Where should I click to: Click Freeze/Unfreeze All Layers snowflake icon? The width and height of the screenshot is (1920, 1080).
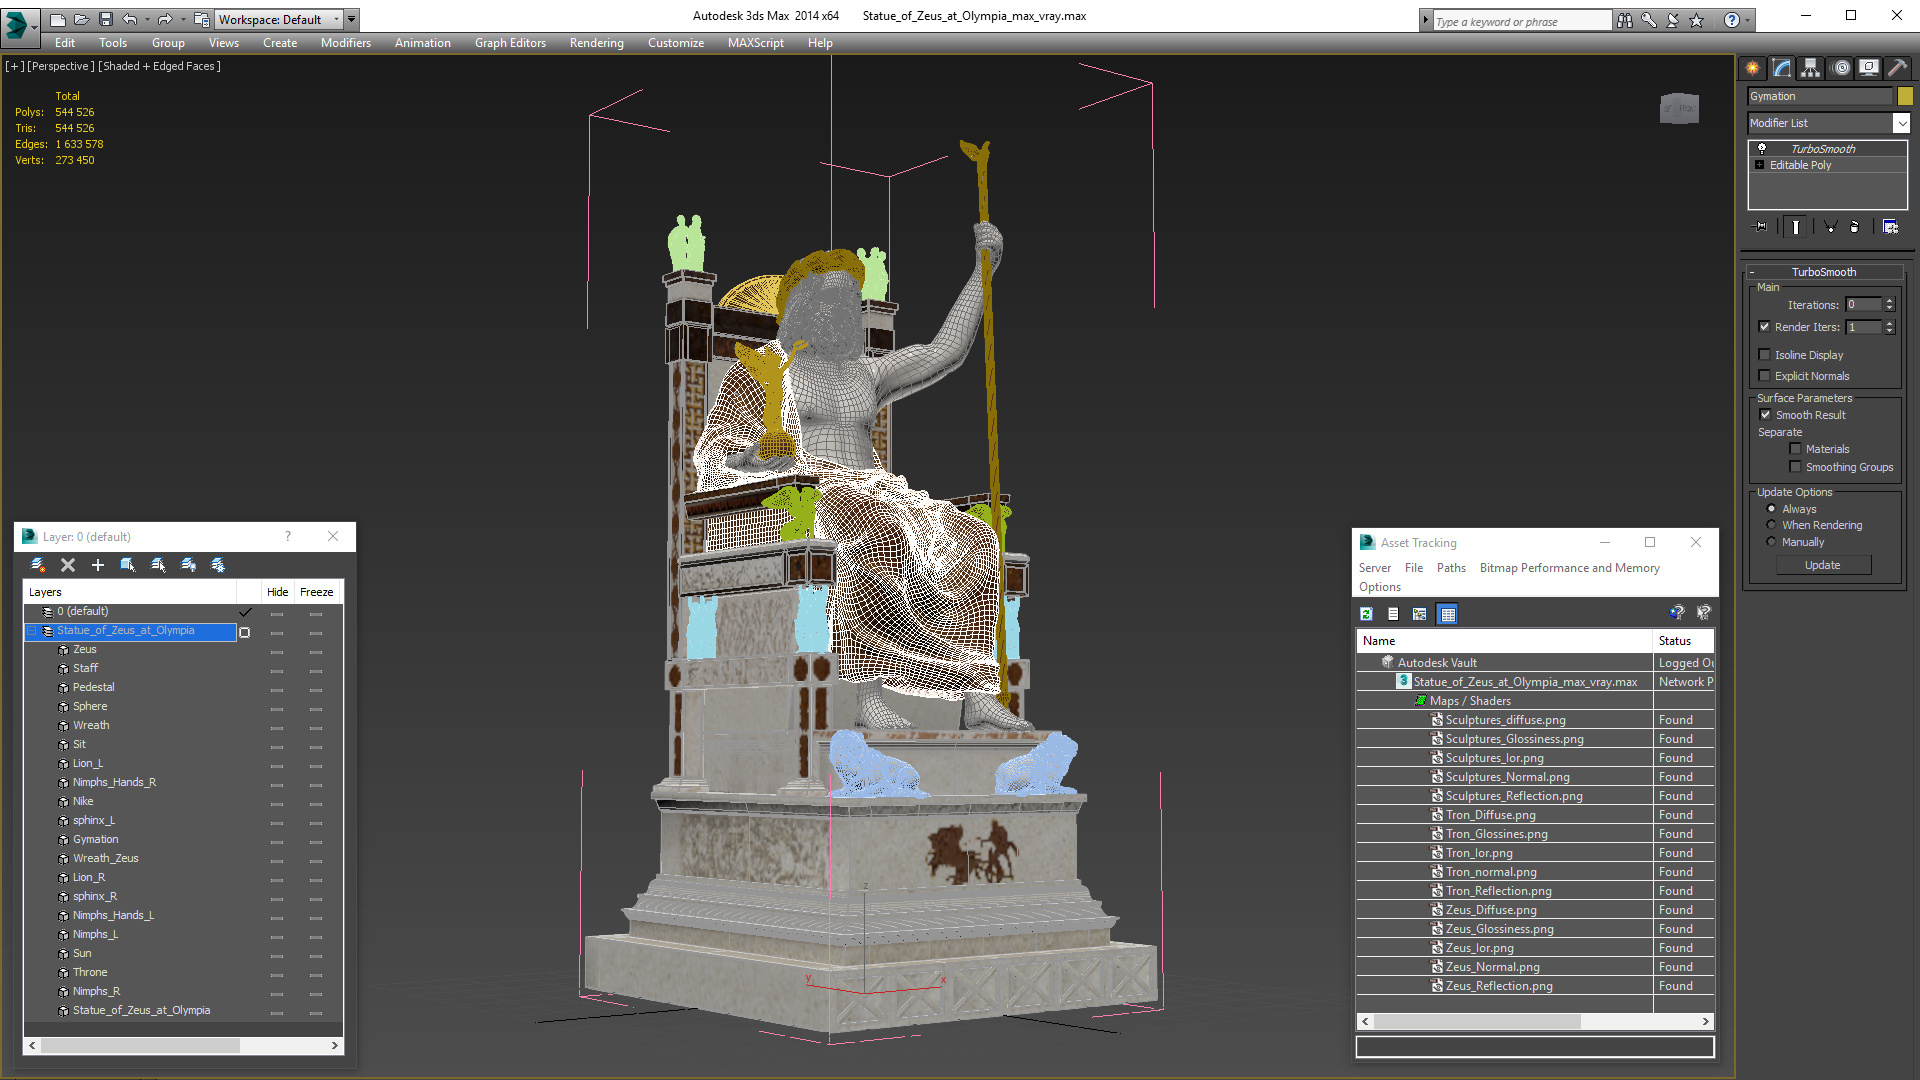218,565
